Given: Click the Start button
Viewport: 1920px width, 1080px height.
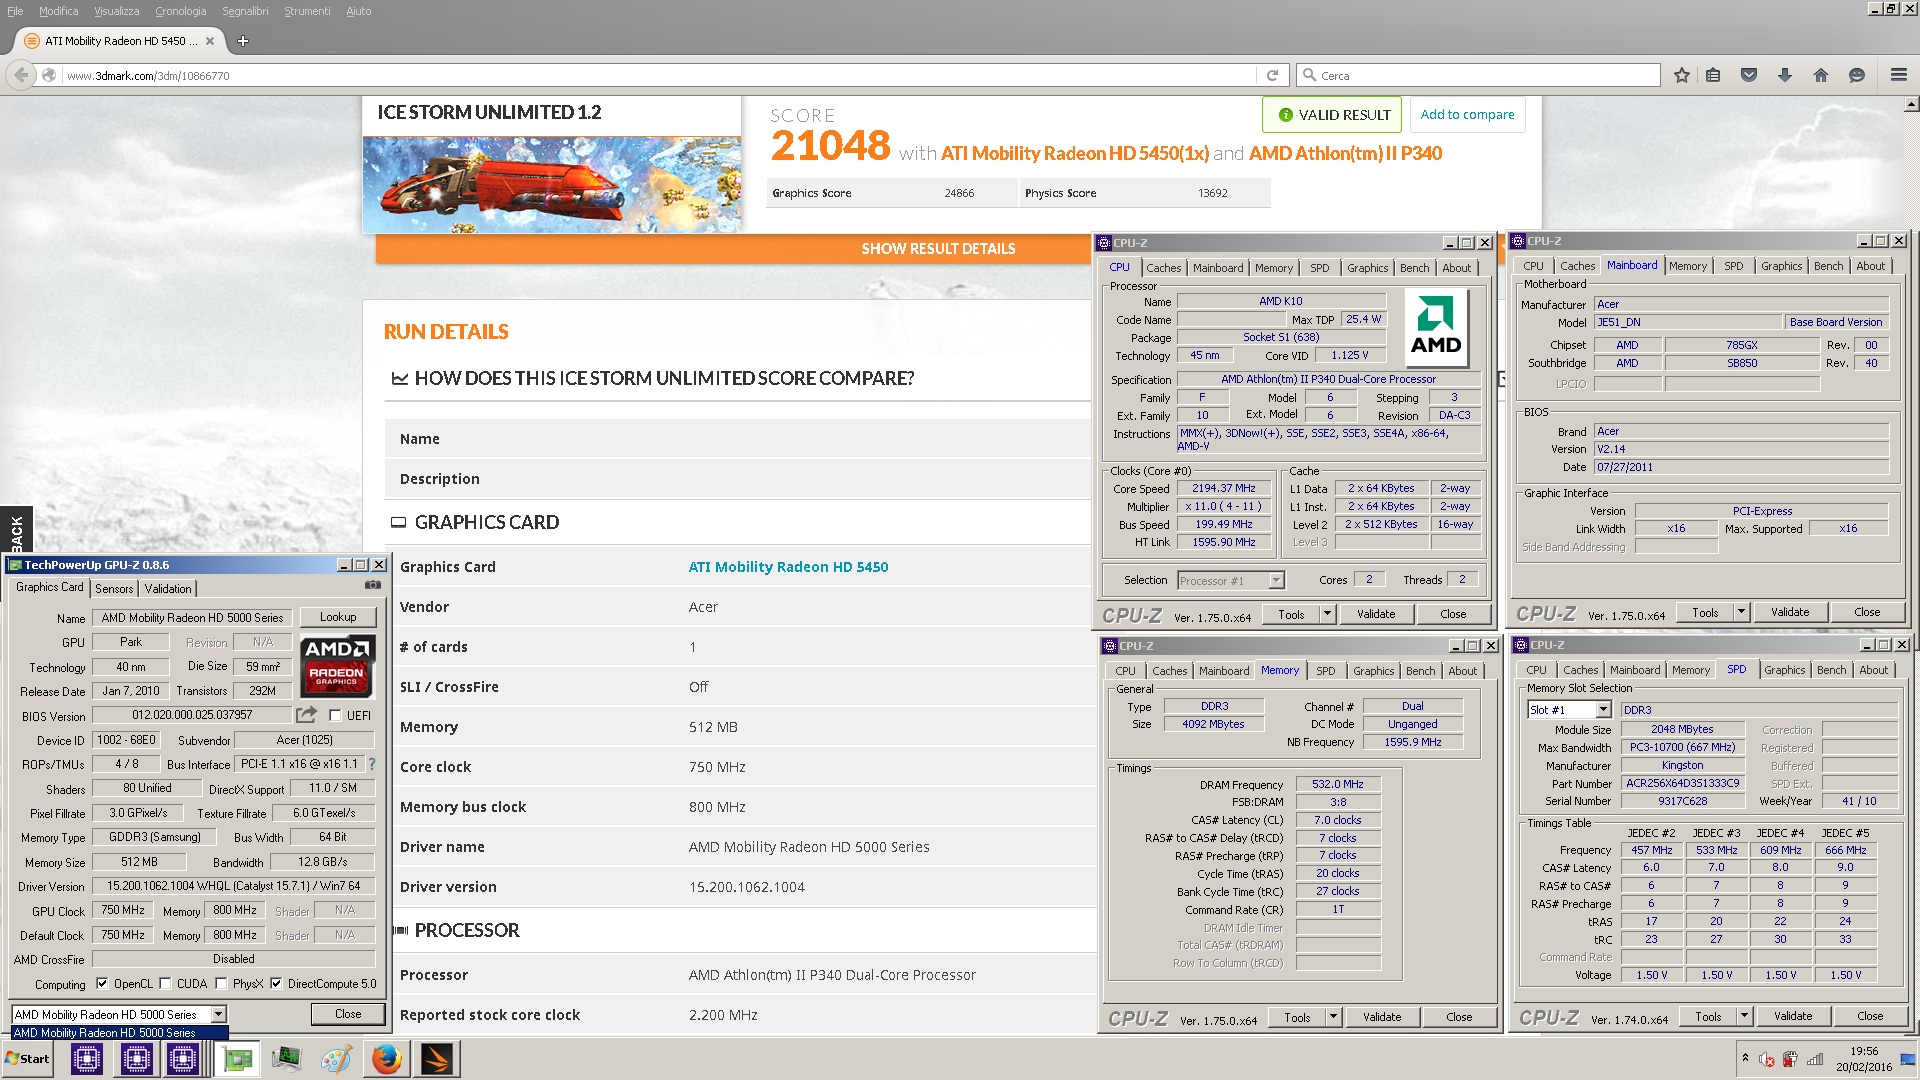Looking at the screenshot, I should coord(28,1059).
